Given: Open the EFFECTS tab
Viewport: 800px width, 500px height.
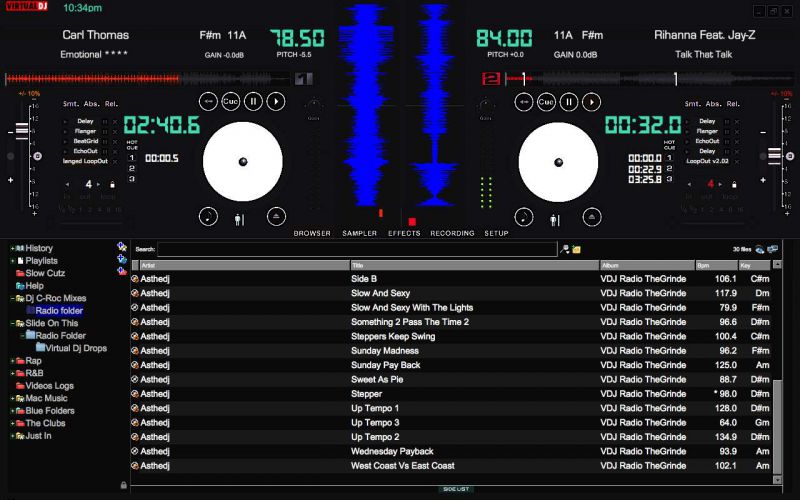Looking at the screenshot, I should (x=404, y=233).
